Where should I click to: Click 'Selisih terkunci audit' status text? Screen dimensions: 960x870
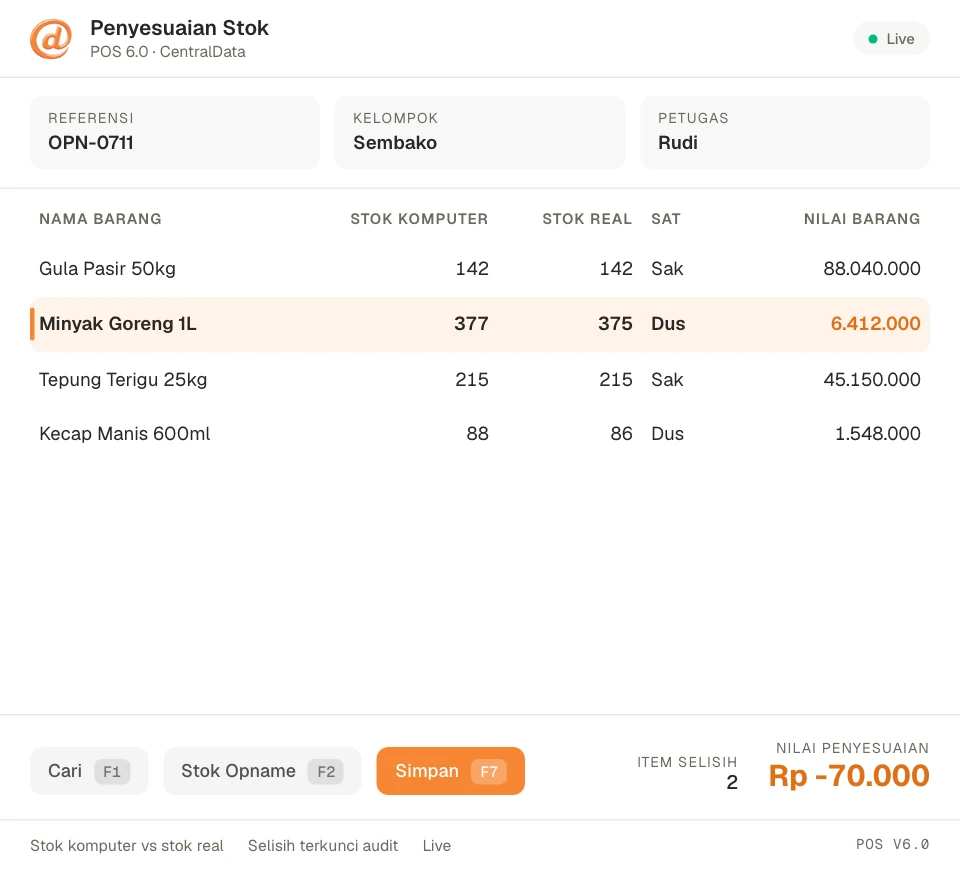323,846
